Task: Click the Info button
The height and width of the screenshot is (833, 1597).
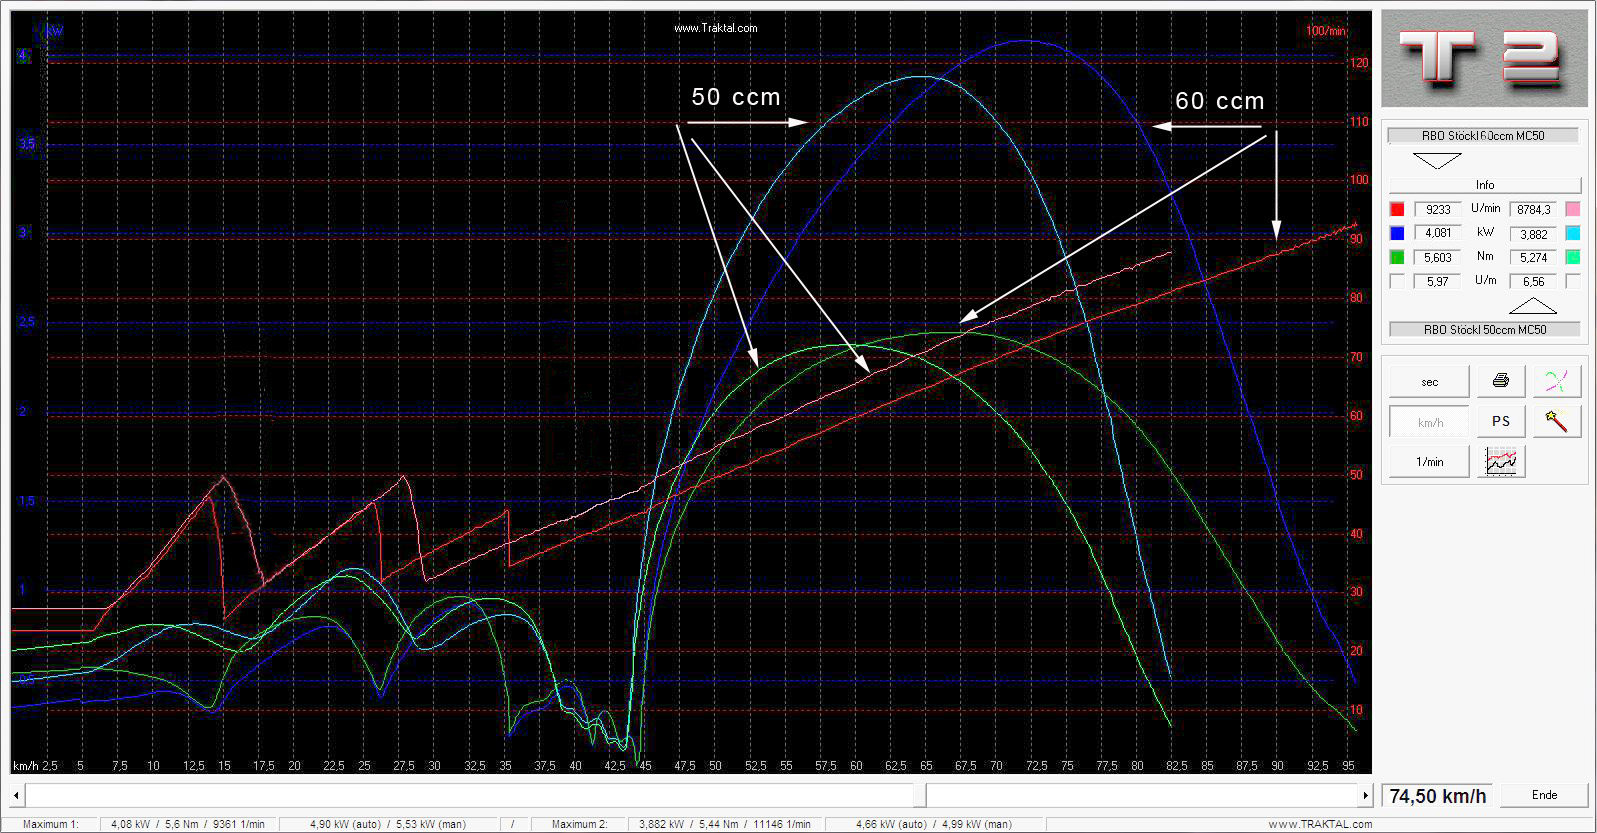Action: tap(1485, 185)
